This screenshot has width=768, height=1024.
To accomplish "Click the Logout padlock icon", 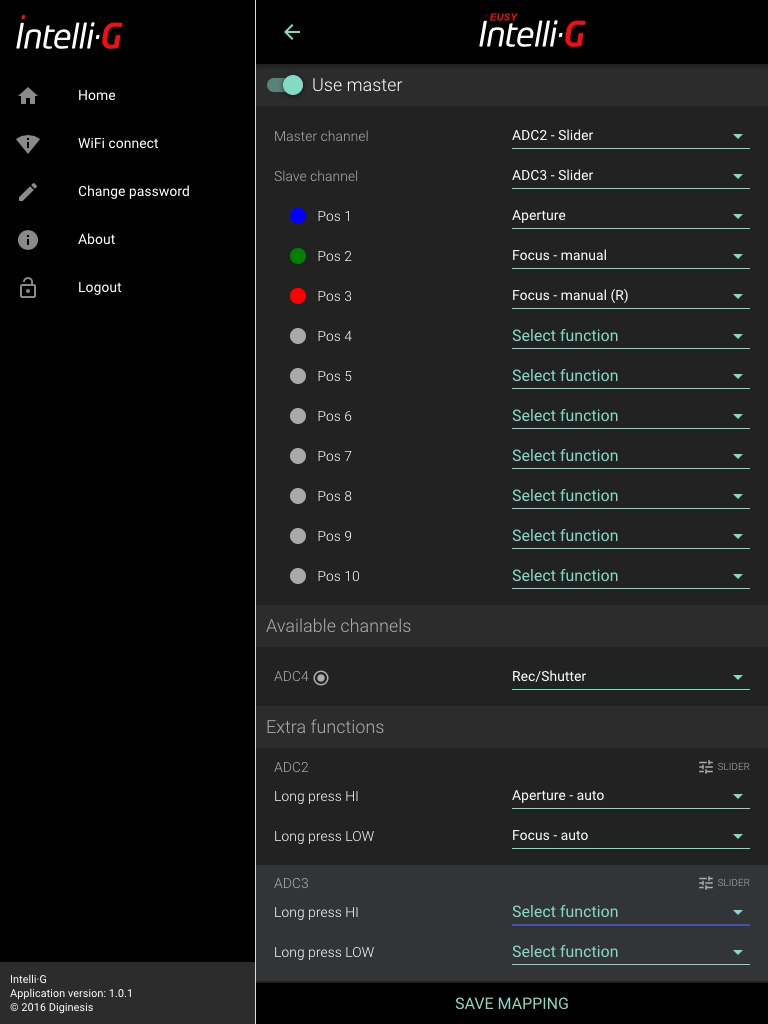I will click(28, 288).
